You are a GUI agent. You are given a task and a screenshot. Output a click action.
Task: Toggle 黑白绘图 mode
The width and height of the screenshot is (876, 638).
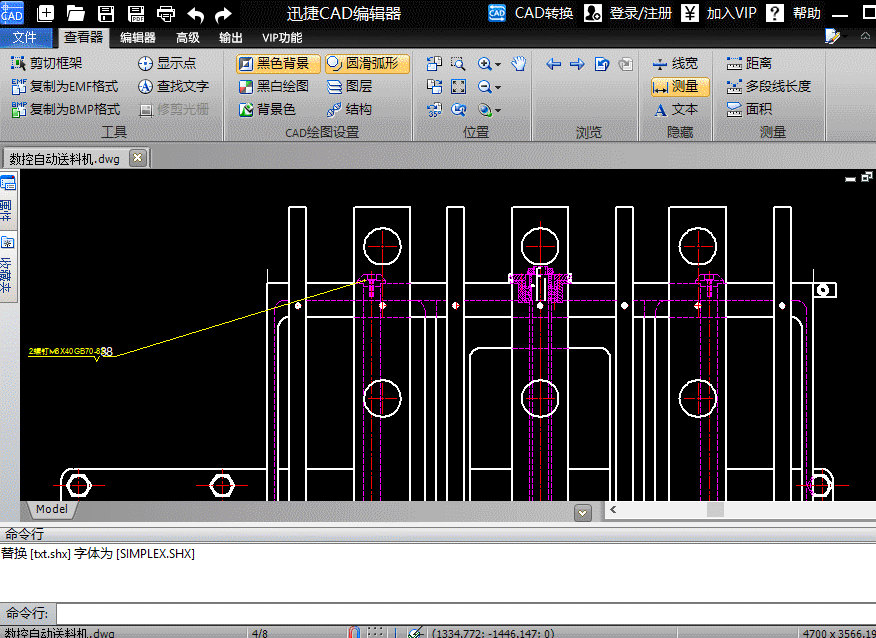(x=274, y=86)
